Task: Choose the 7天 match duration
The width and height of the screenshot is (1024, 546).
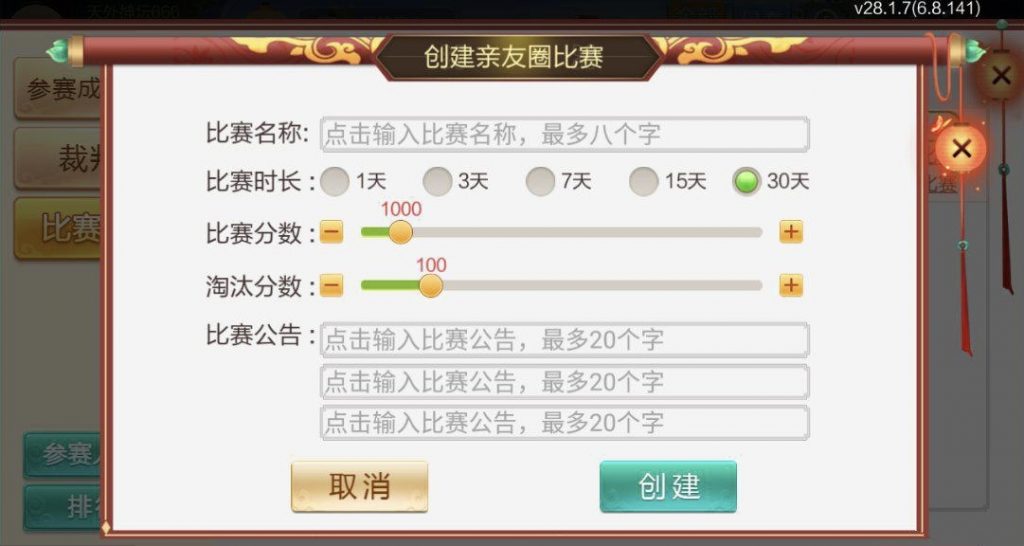Action: (x=541, y=181)
